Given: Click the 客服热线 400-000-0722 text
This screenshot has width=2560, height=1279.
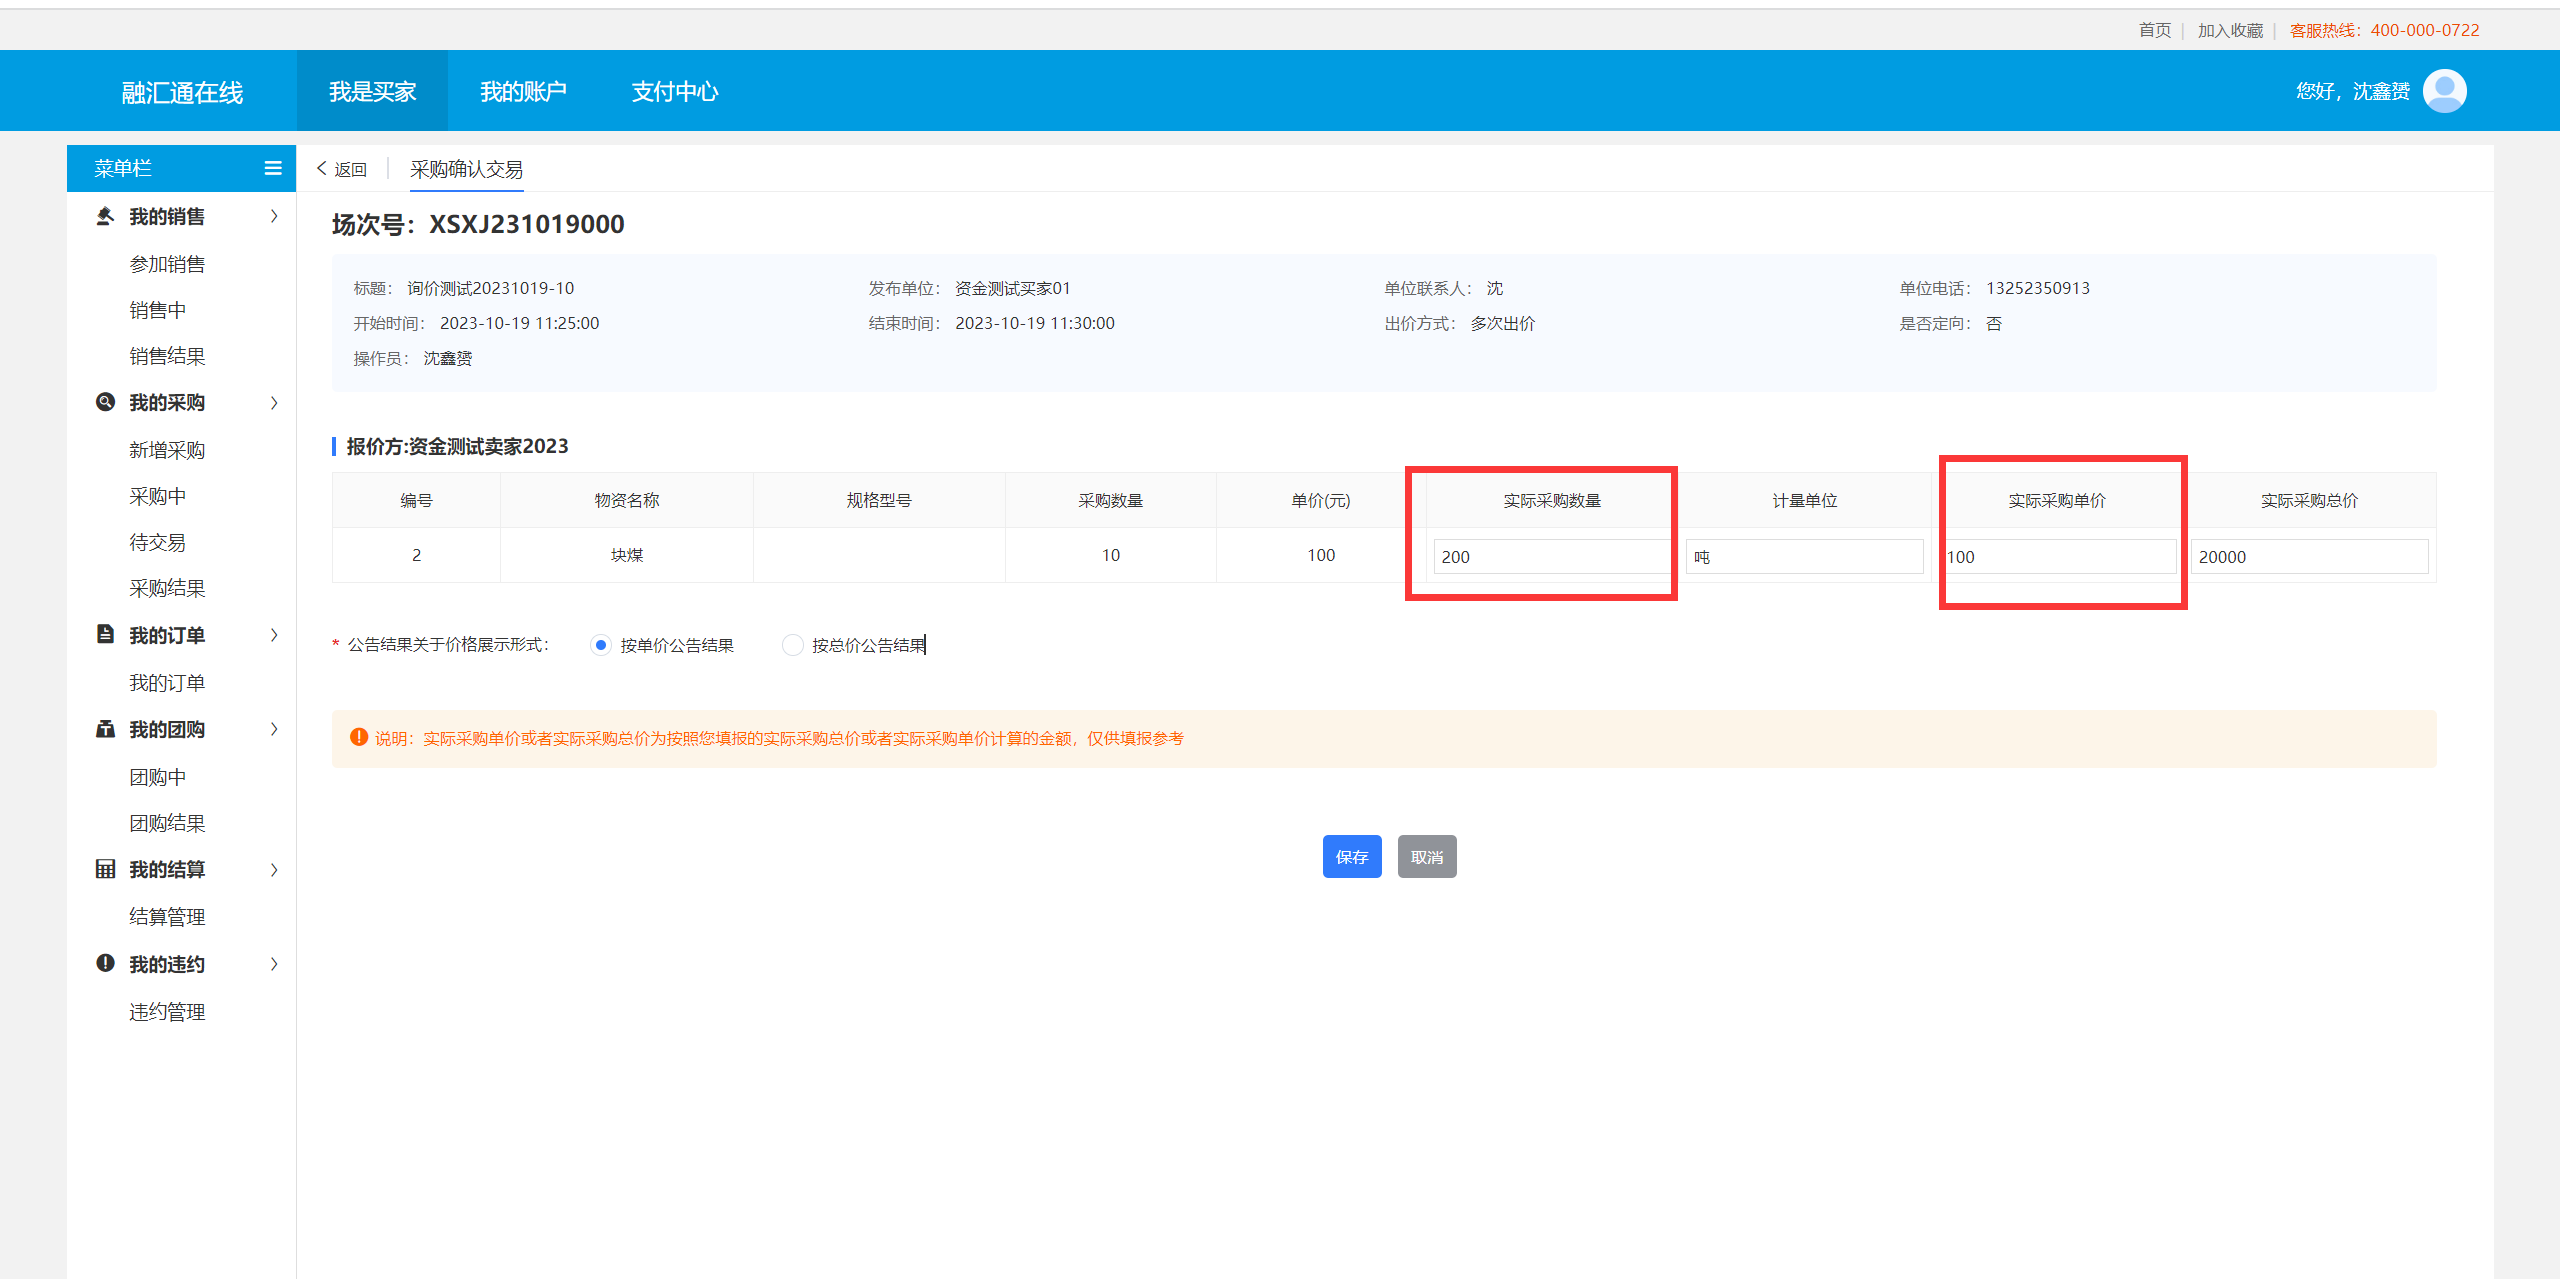Looking at the screenshot, I should pos(2384,30).
